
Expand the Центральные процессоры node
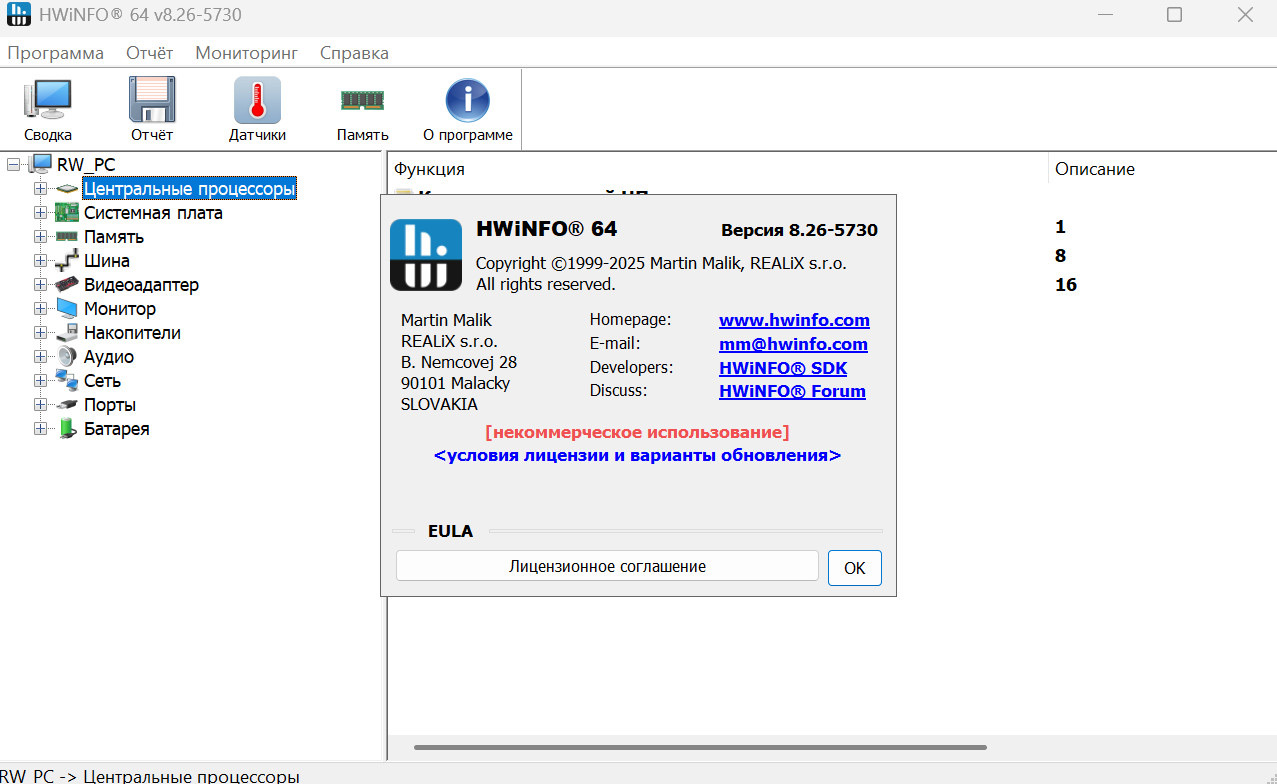point(40,189)
